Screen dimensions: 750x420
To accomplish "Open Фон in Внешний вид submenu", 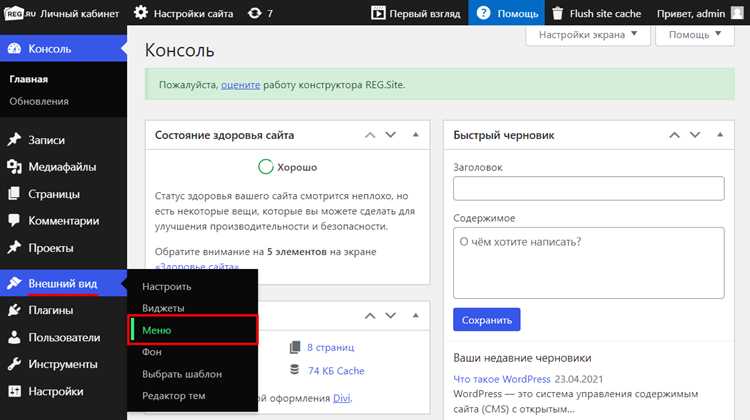I will [152, 352].
